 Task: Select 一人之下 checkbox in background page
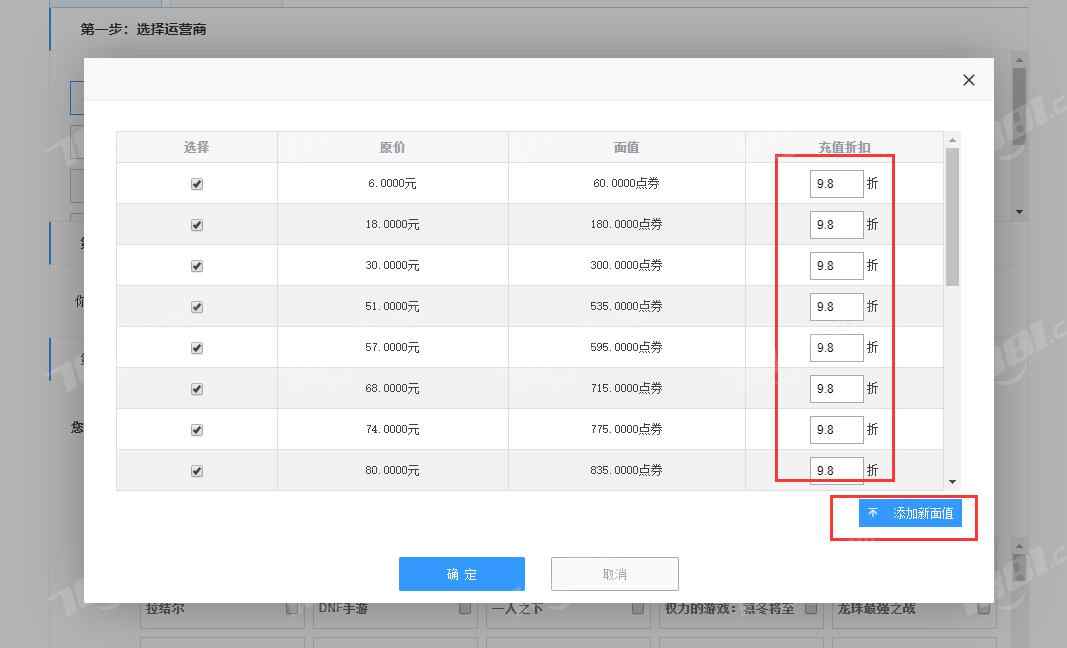pyautogui.click(x=638, y=608)
